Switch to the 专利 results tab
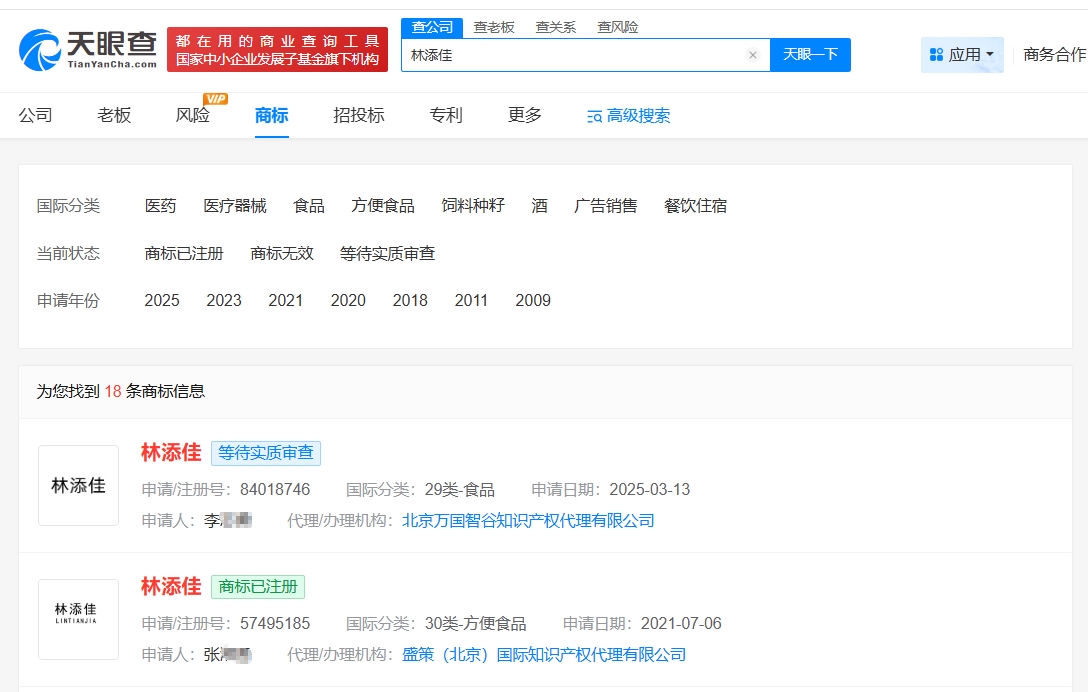 (x=445, y=115)
